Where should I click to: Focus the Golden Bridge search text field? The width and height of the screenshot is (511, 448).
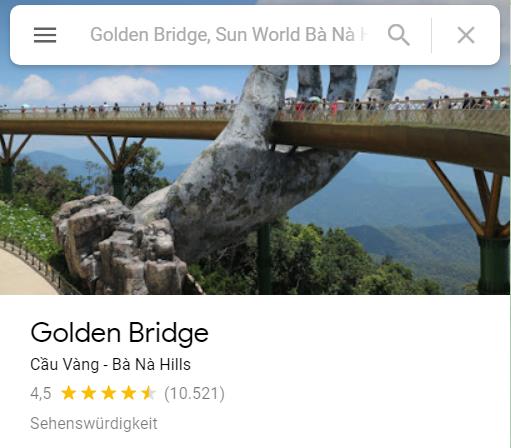pos(229,35)
